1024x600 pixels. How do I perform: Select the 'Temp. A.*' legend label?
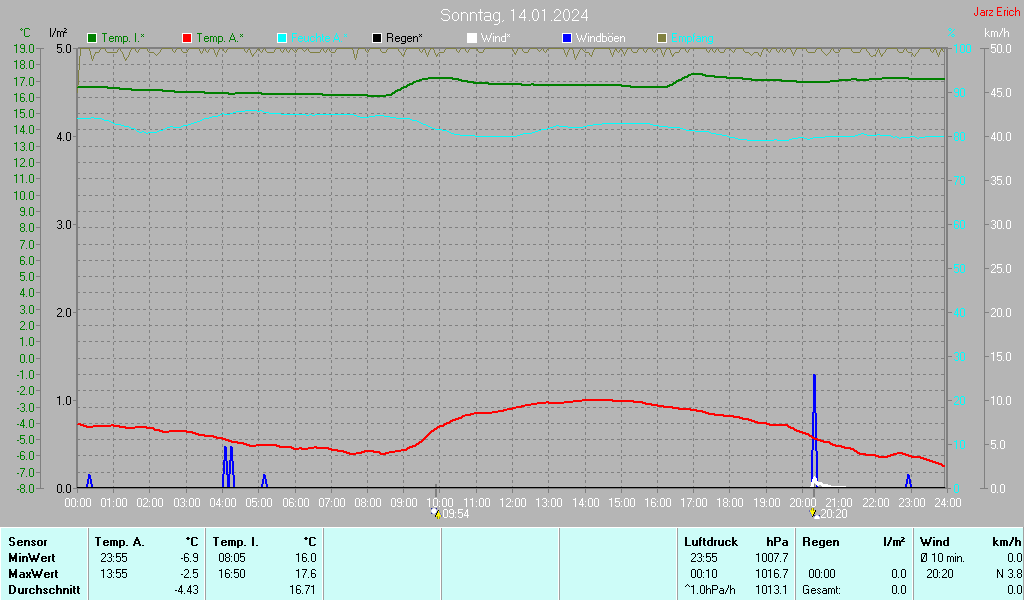220,39
